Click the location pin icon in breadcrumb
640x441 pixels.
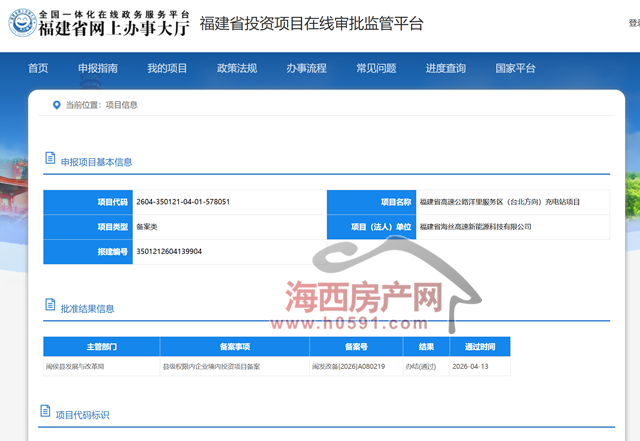click(56, 104)
